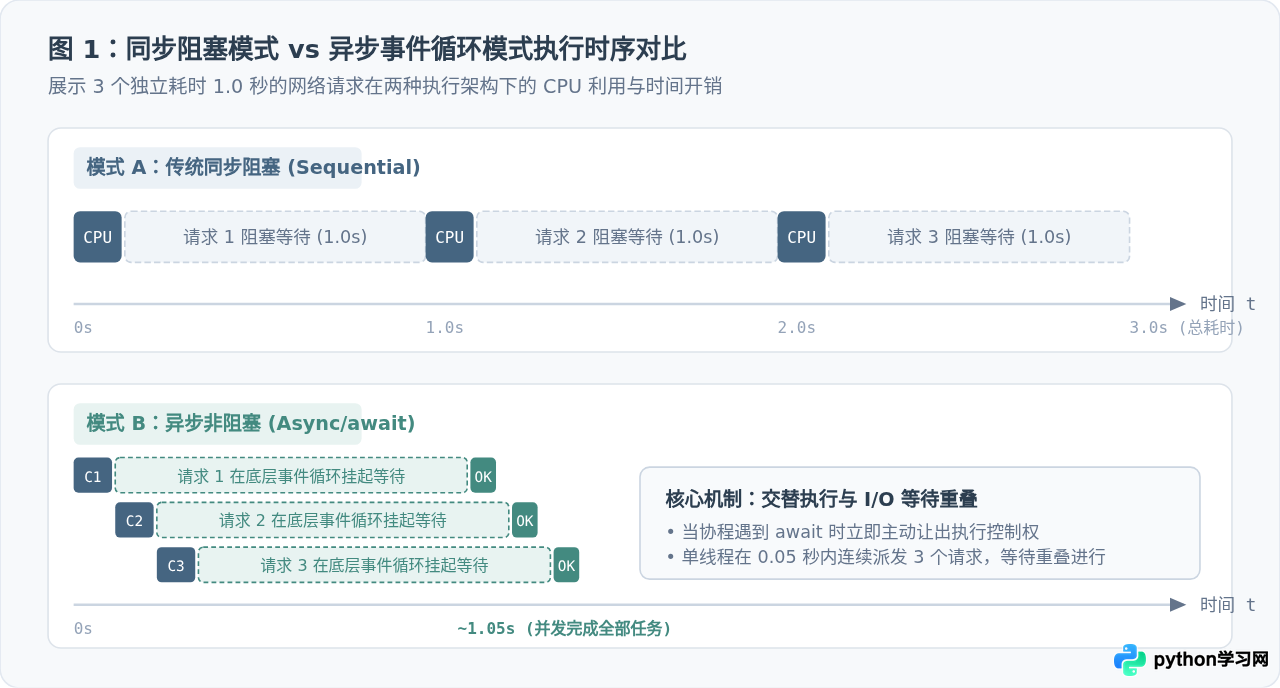Click the OK block ending the 请求 1 row
Image resolution: width=1280 pixels, height=688 pixels.
(x=483, y=476)
